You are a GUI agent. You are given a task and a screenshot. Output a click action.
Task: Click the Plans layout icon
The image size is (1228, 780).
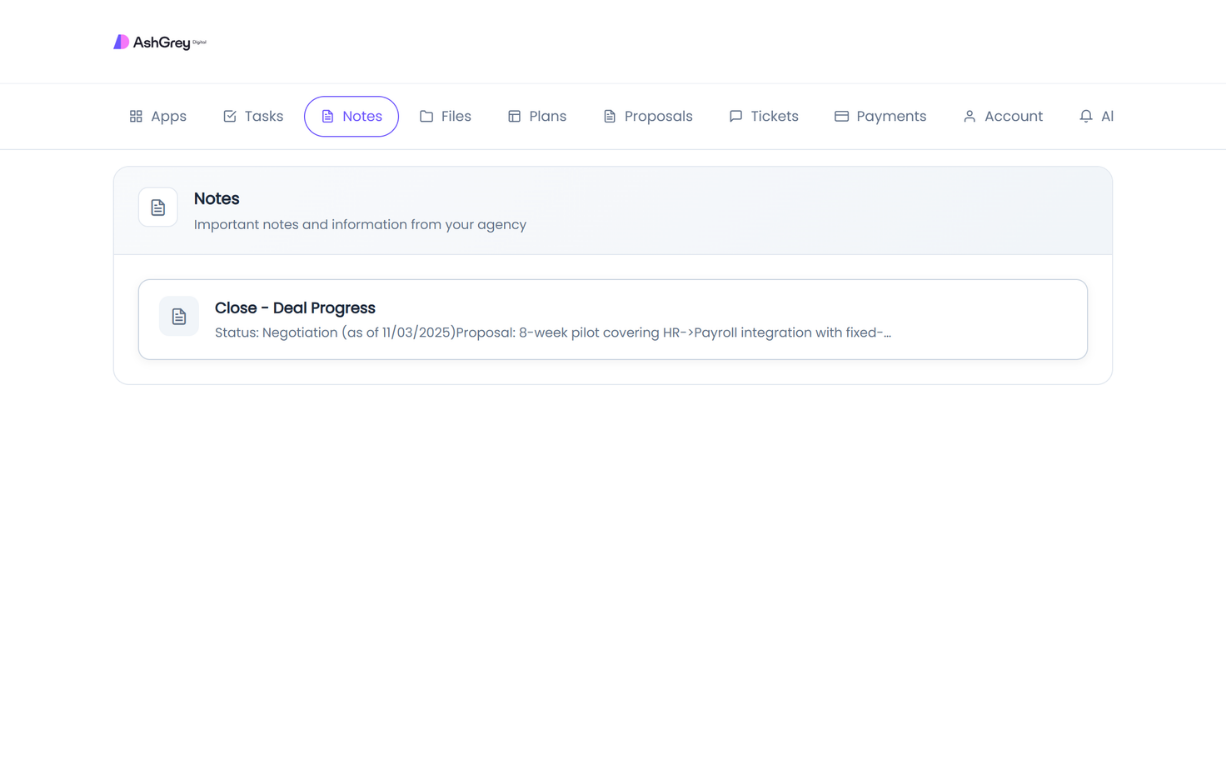tap(514, 116)
